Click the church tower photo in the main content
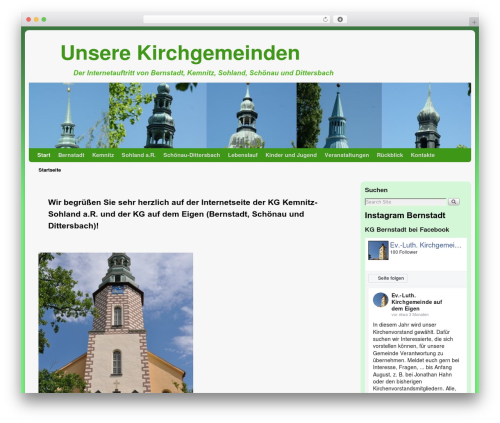The height and width of the screenshot is (423, 500). pos(116,323)
